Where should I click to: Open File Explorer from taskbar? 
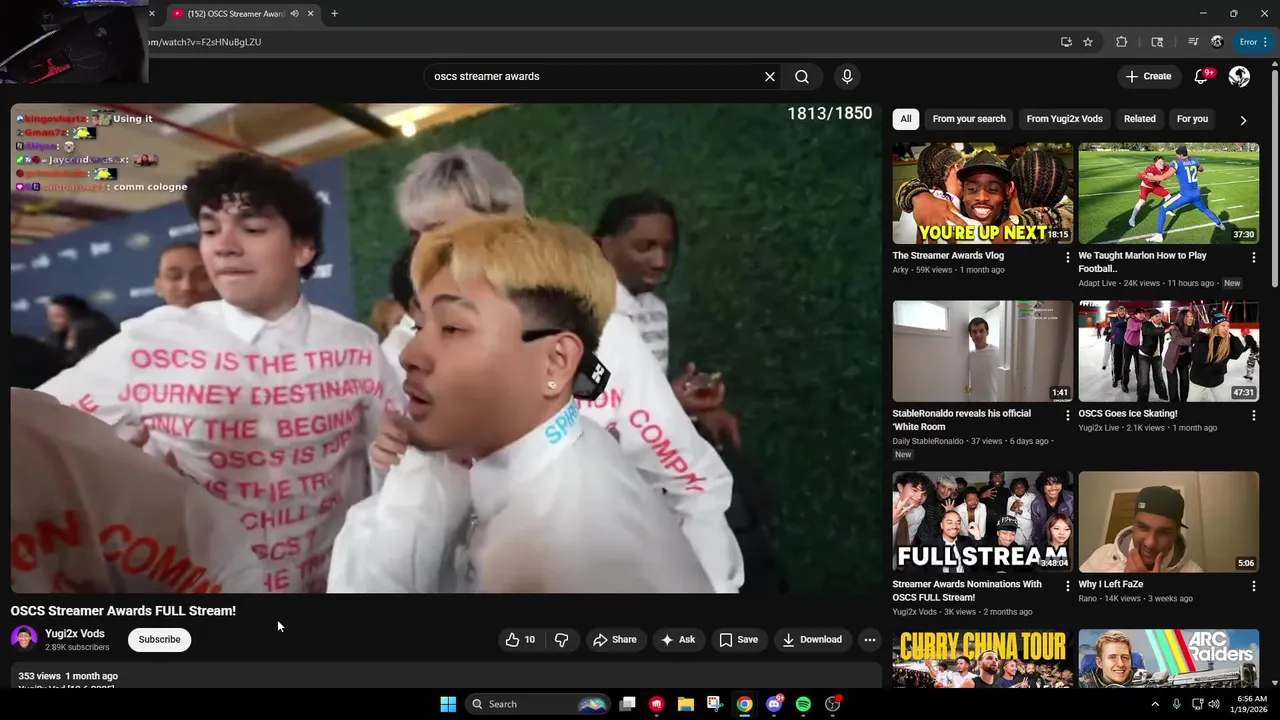coord(686,704)
